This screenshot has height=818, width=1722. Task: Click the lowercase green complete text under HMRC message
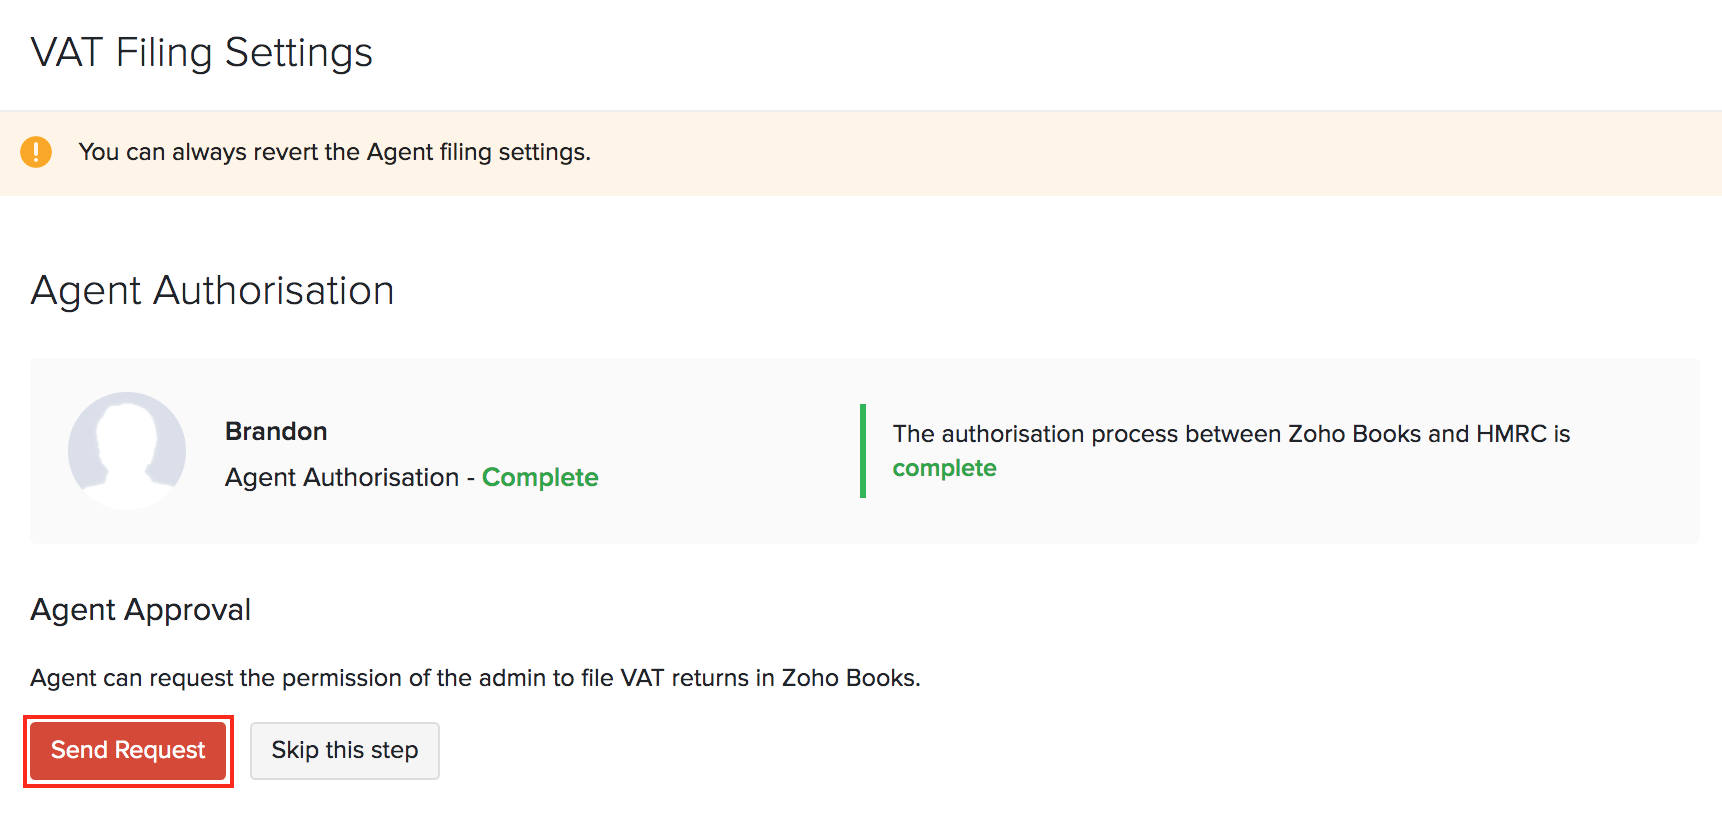[944, 468]
